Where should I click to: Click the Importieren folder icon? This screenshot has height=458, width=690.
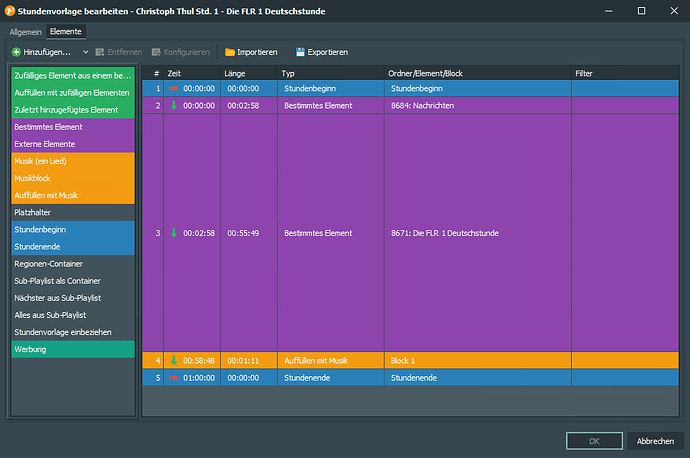230,51
